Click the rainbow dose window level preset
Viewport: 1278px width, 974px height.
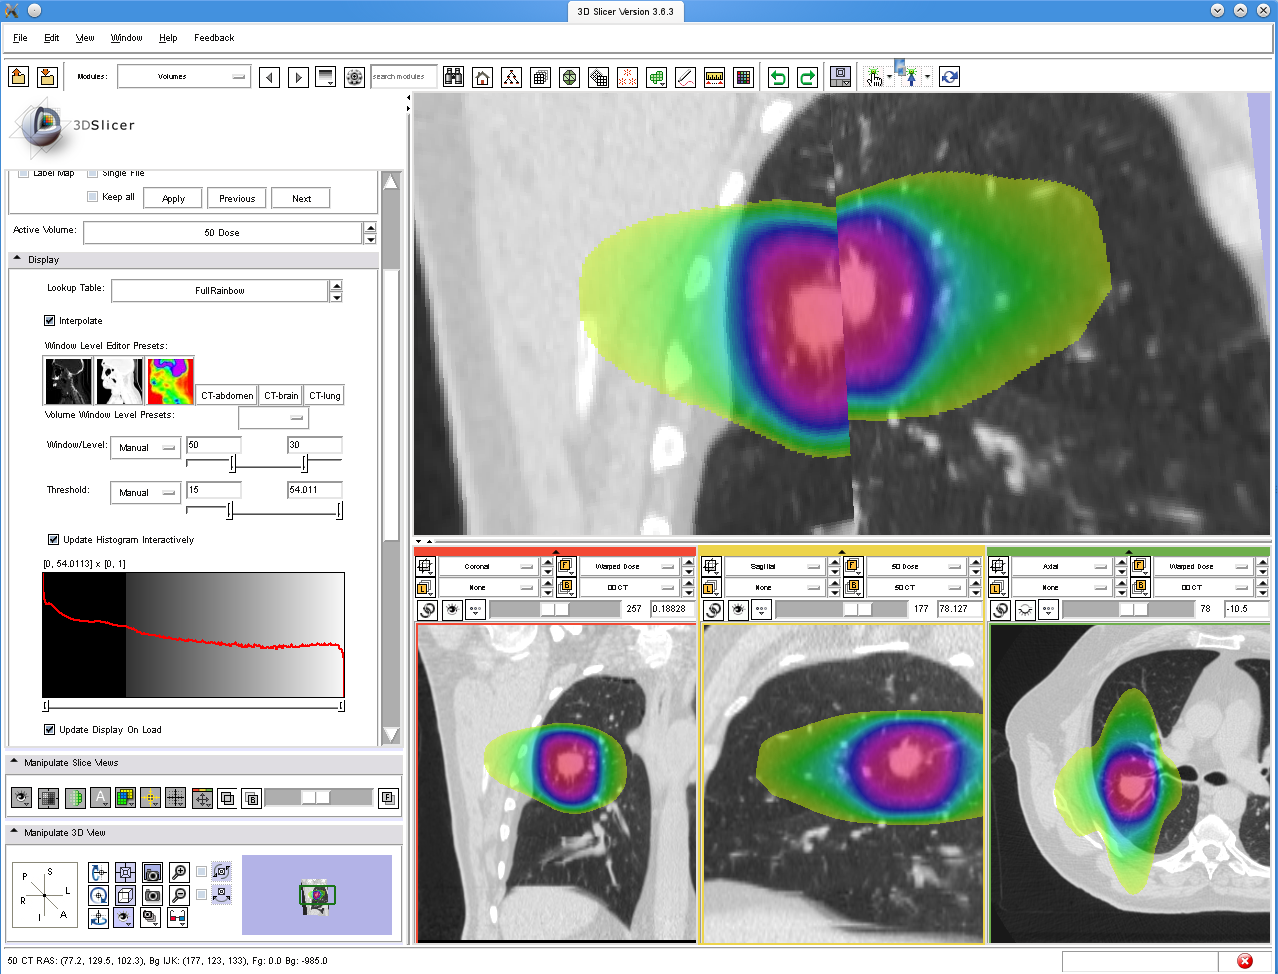click(x=170, y=380)
